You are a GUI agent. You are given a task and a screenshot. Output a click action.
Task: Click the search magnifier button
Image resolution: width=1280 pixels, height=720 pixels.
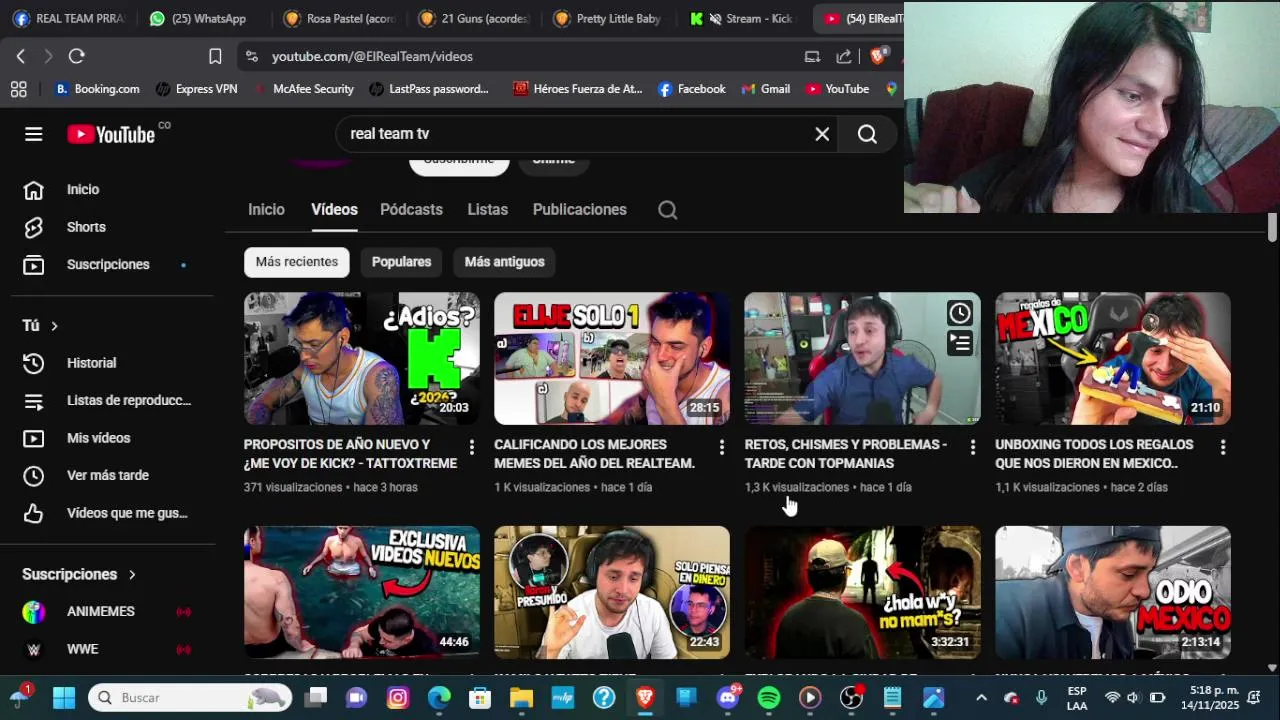[x=867, y=134]
